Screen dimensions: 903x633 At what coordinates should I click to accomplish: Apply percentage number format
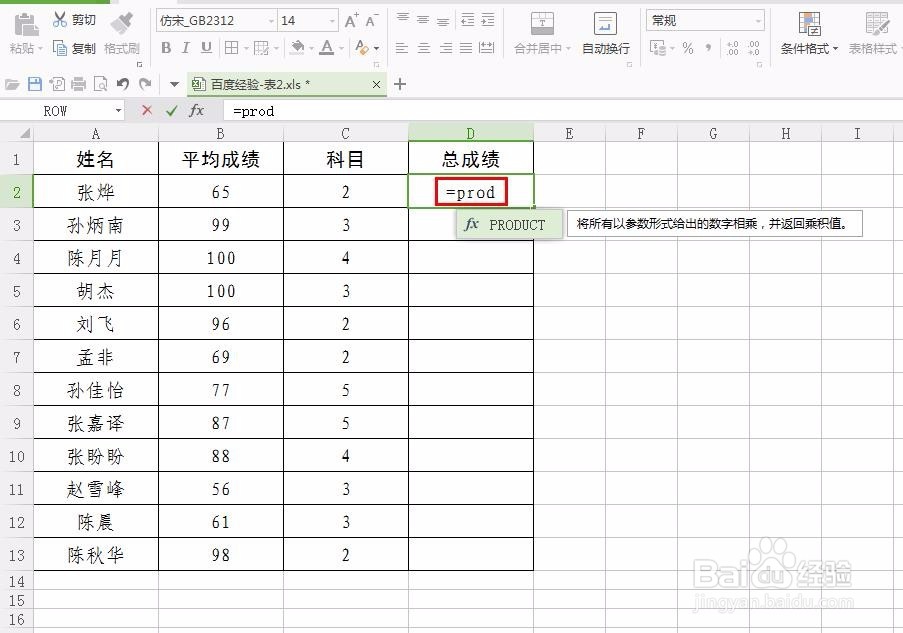tap(689, 48)
